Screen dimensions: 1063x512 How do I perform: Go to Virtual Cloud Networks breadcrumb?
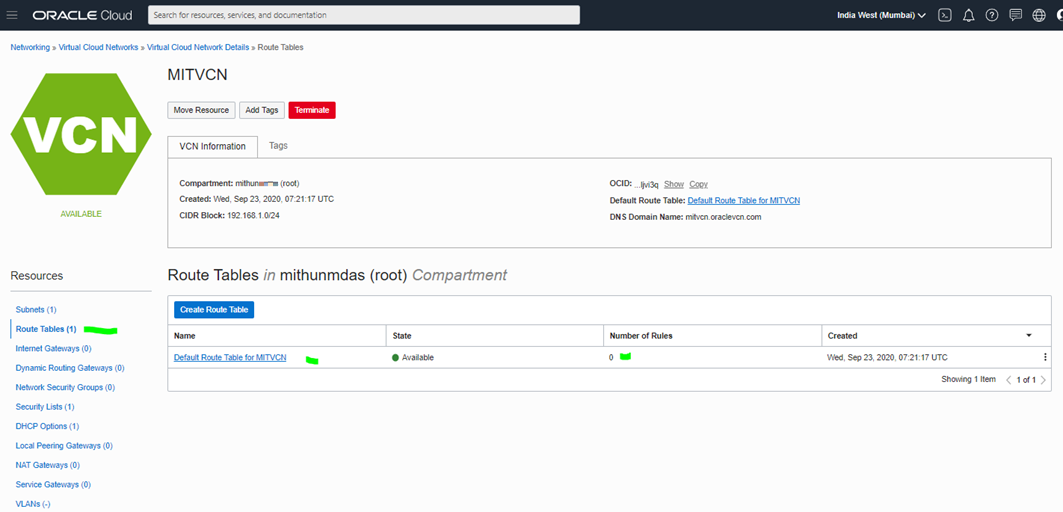point(98,47)
